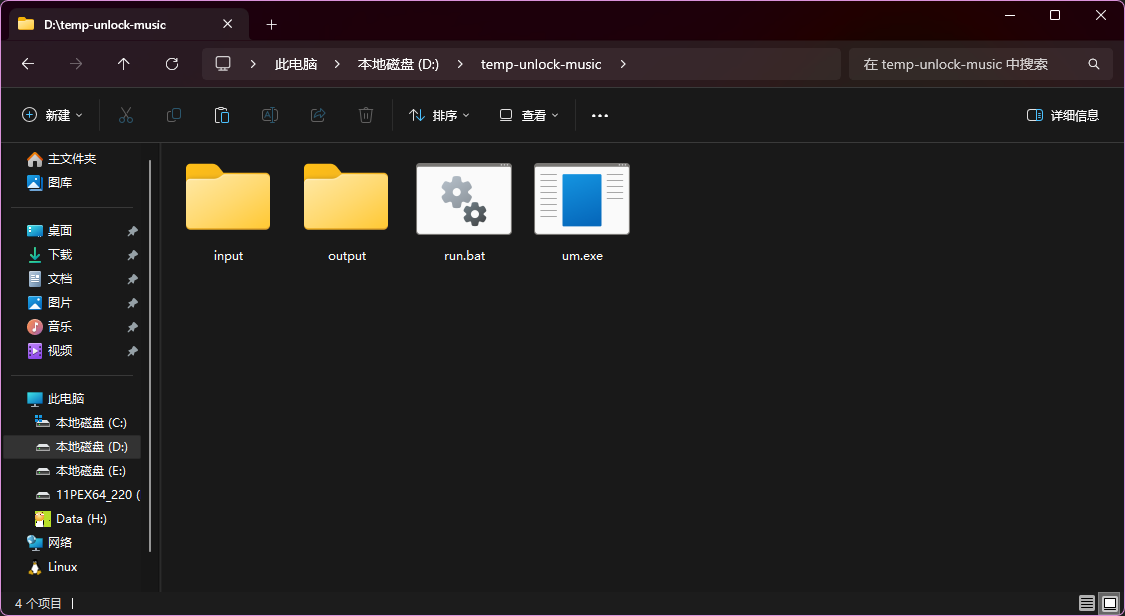
Task: Click the Refresh icon in navigation bar
Action: [x=172, y=64]
